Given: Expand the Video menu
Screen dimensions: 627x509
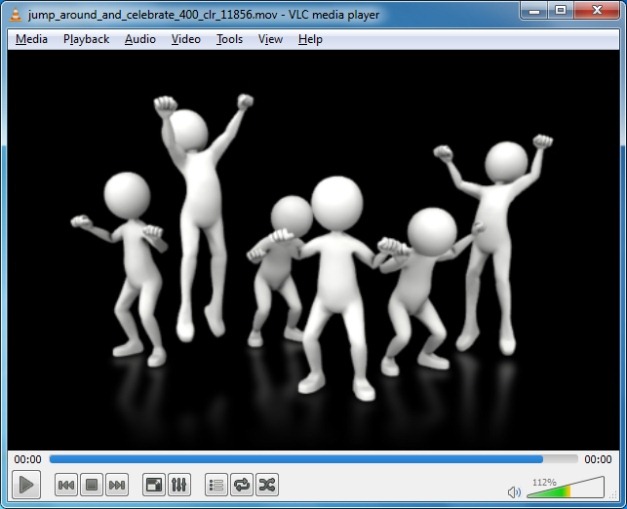Looking at the screenshot, I should 185,39.
